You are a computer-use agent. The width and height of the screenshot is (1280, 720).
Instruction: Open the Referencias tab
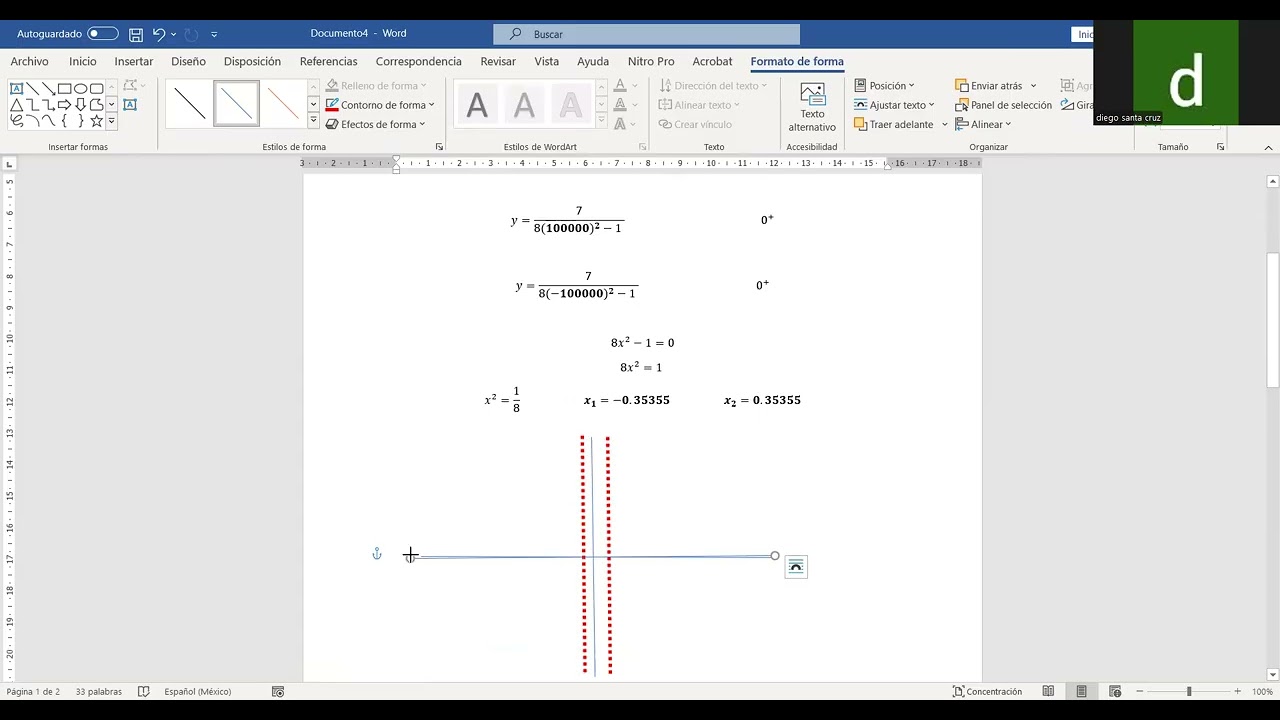(328, 61)
